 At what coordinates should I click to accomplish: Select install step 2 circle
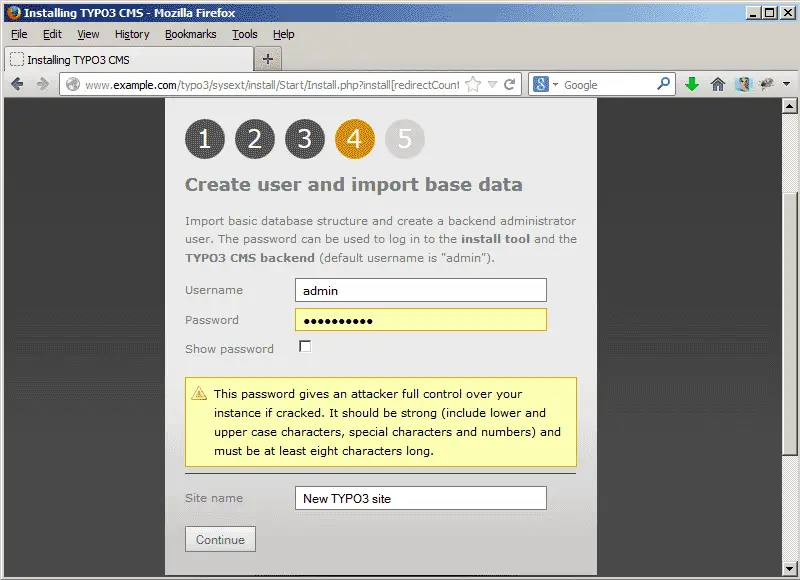click(255, 139)
